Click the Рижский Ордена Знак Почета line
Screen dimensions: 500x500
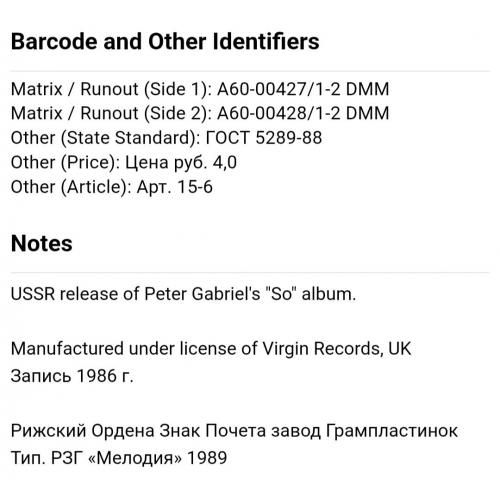[x=234, y=431]
